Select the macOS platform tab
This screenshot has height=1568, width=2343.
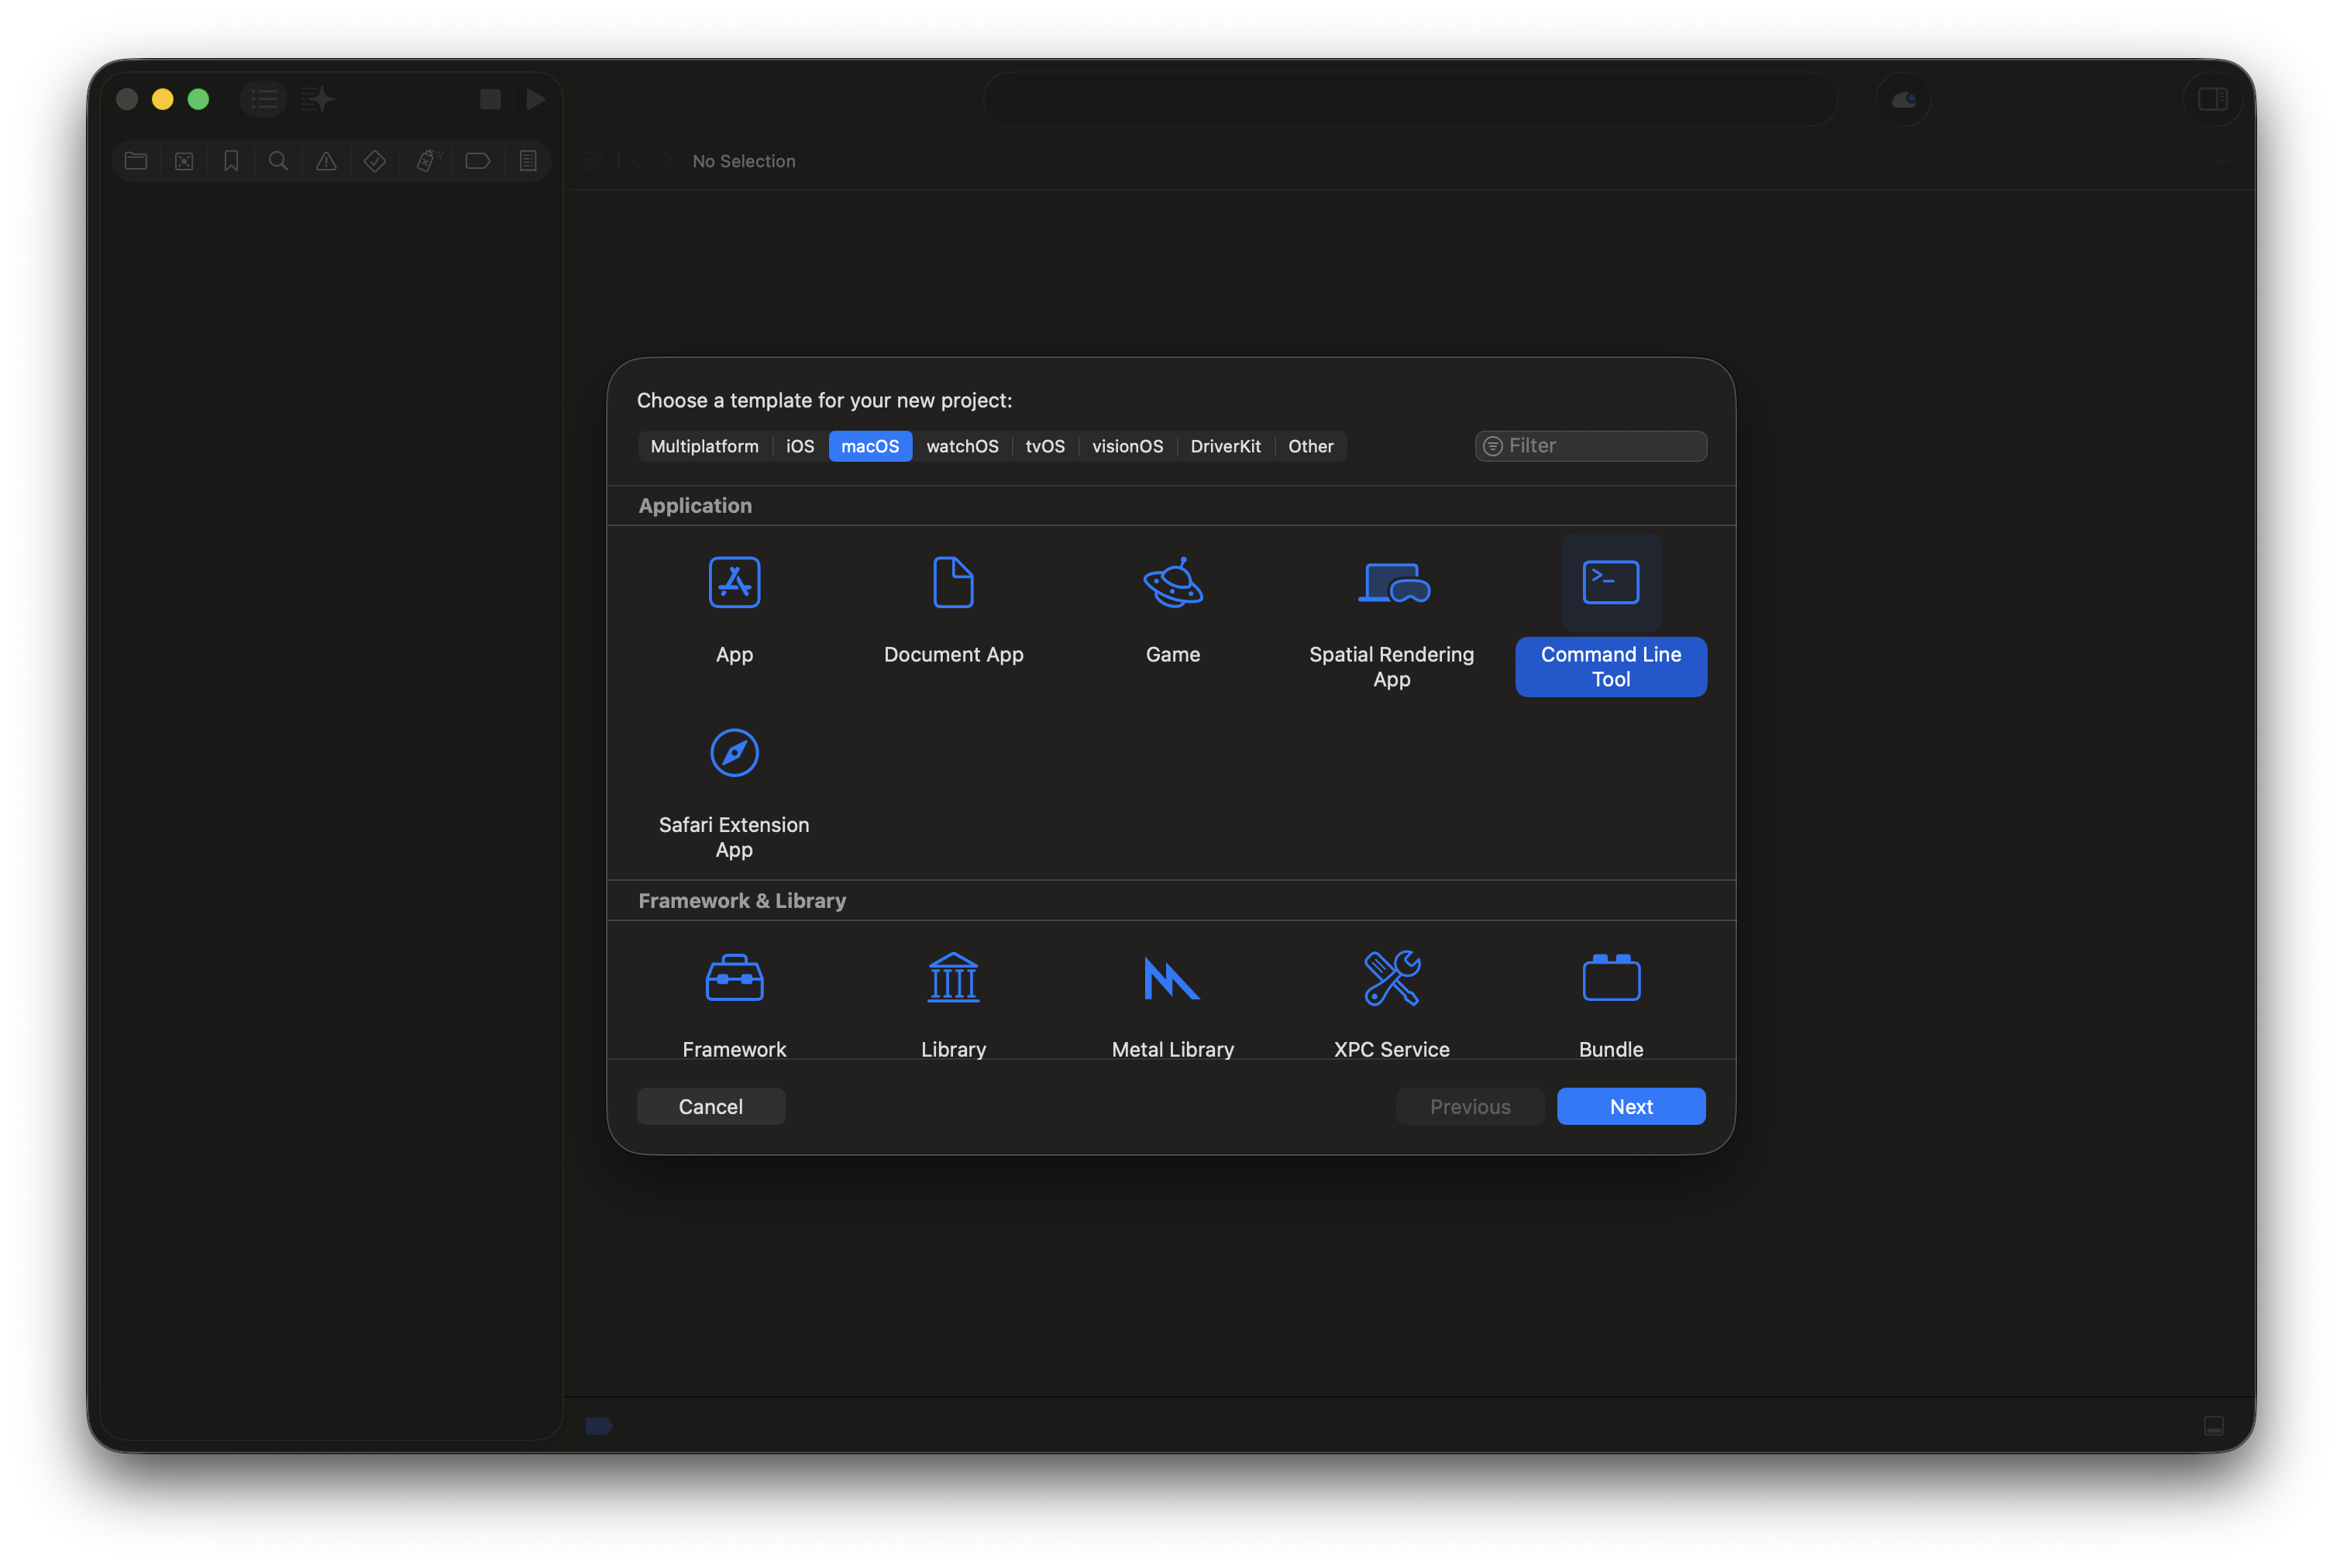(x=870, y=446)
